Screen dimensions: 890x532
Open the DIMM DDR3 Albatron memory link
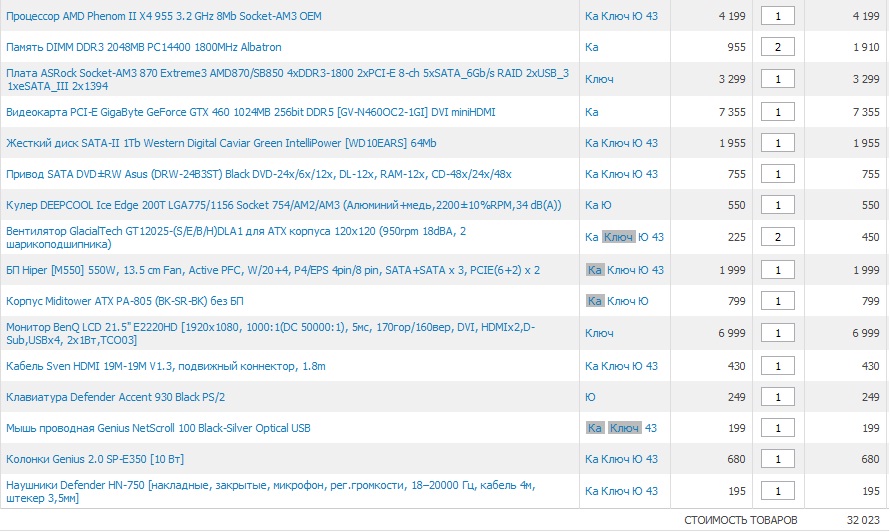(x=144, y=47)
